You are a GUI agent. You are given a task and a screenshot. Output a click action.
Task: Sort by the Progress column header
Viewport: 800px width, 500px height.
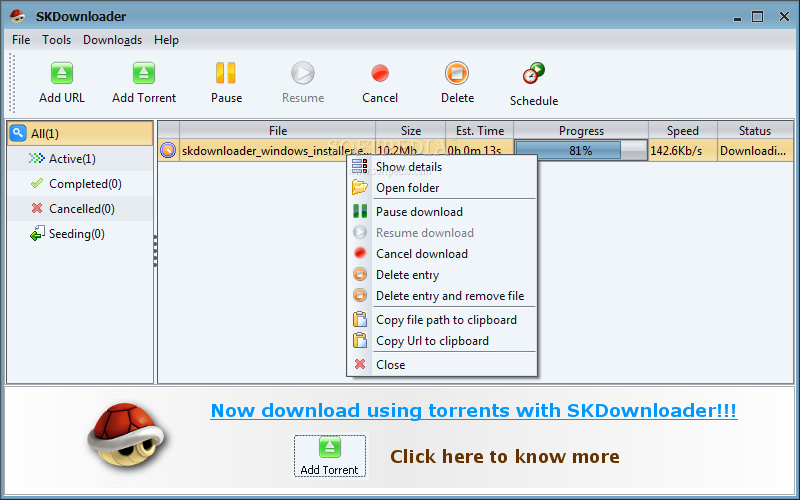click(x=581, y=131)
